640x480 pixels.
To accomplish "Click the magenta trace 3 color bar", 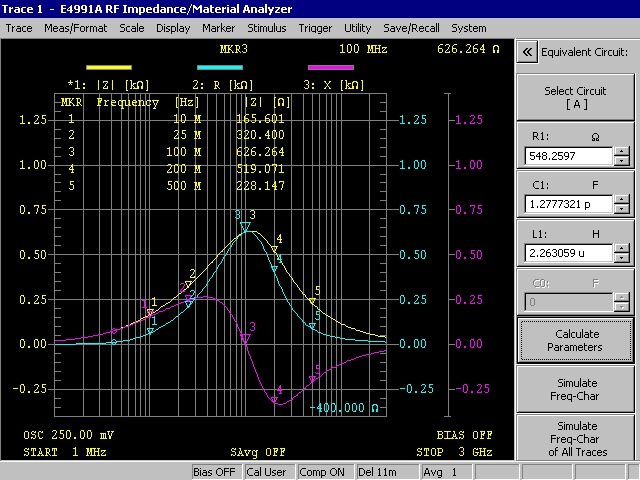I will [331, 67].
